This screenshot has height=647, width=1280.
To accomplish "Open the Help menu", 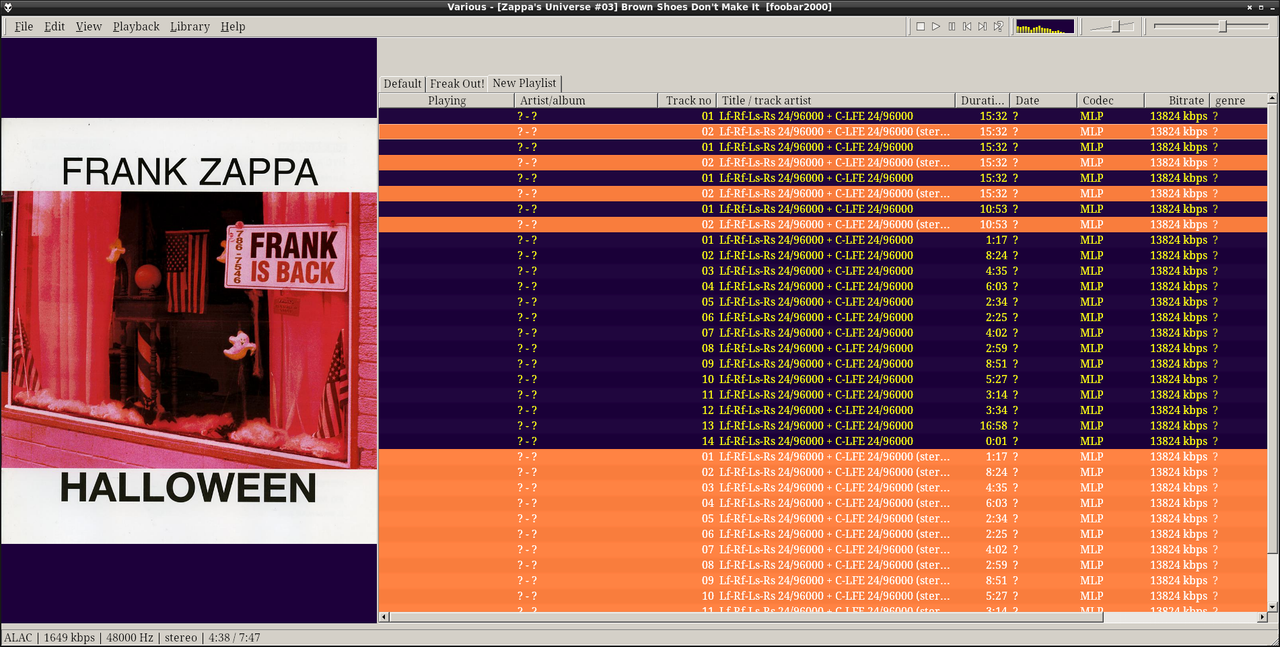I will pyautogui.click(x=233, y=27).
